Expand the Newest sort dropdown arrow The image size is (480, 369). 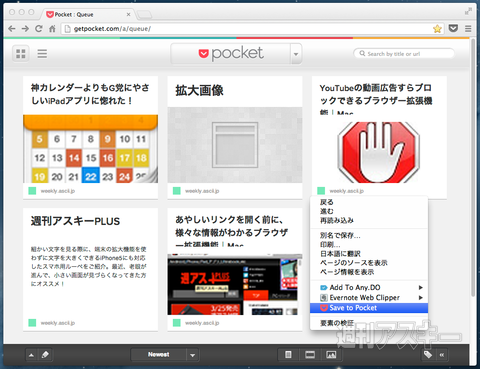pos(192,355)
